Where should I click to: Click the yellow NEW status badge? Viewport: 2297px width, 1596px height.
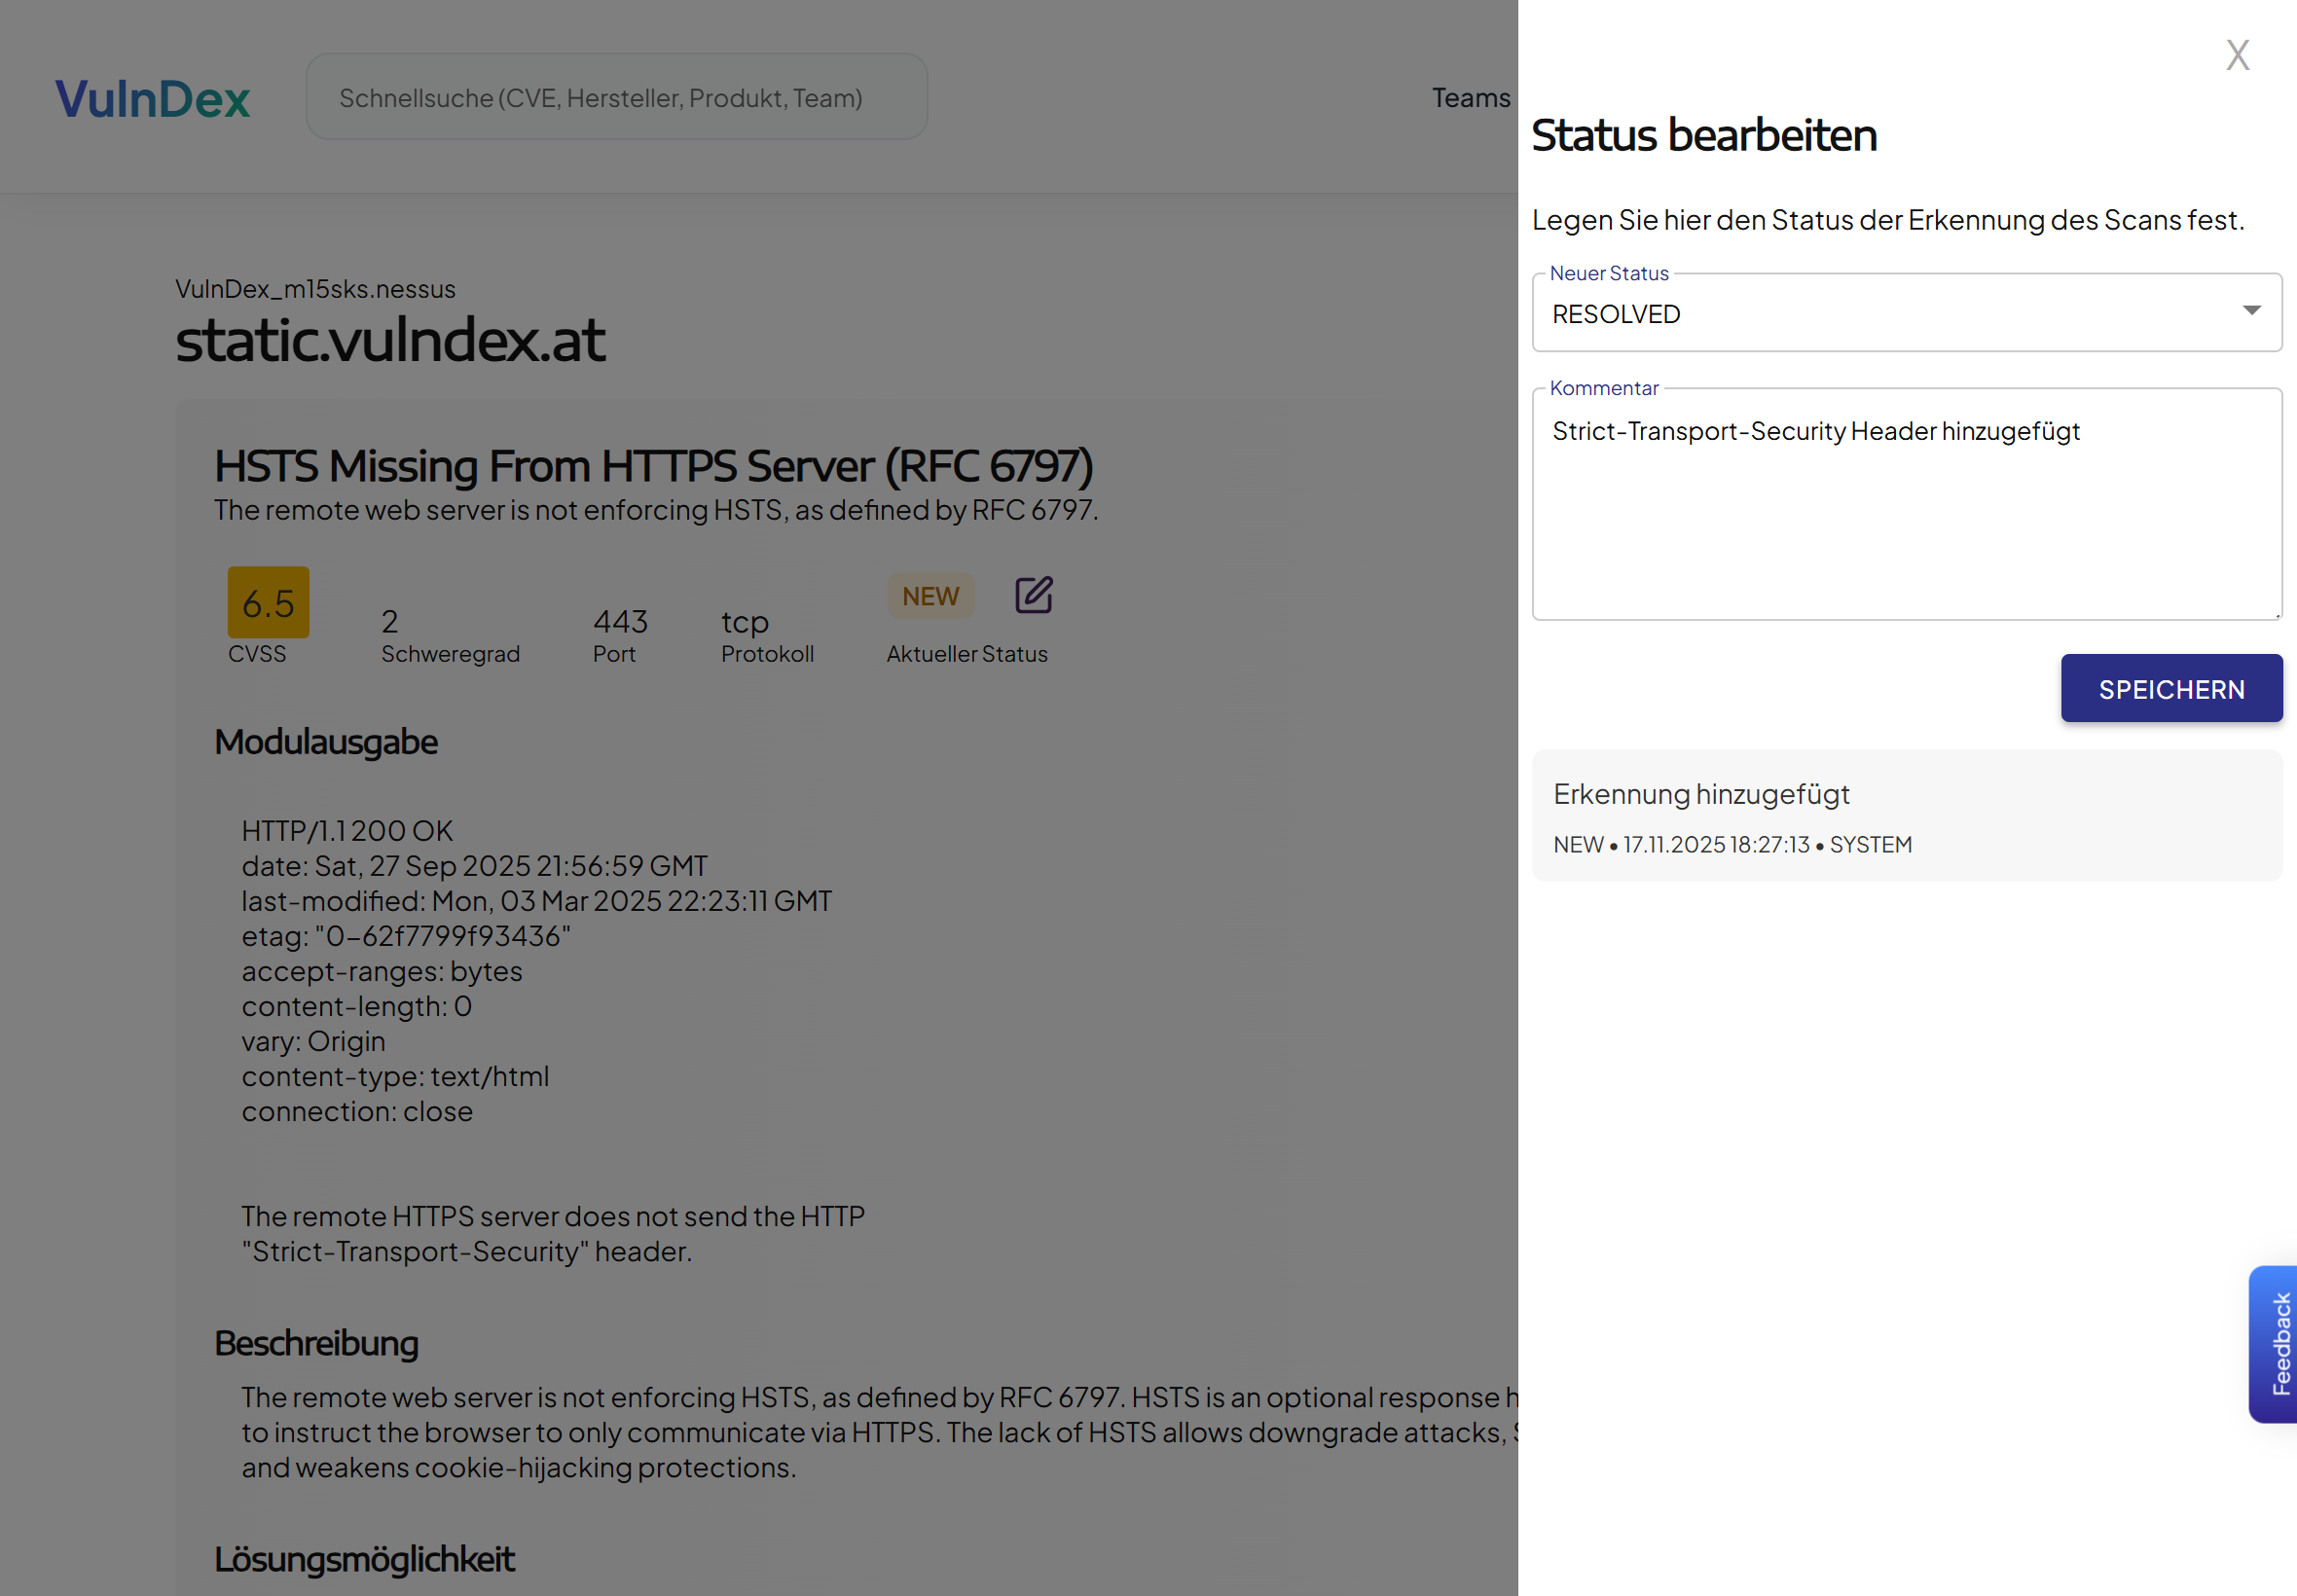click(x=930, y=595)
